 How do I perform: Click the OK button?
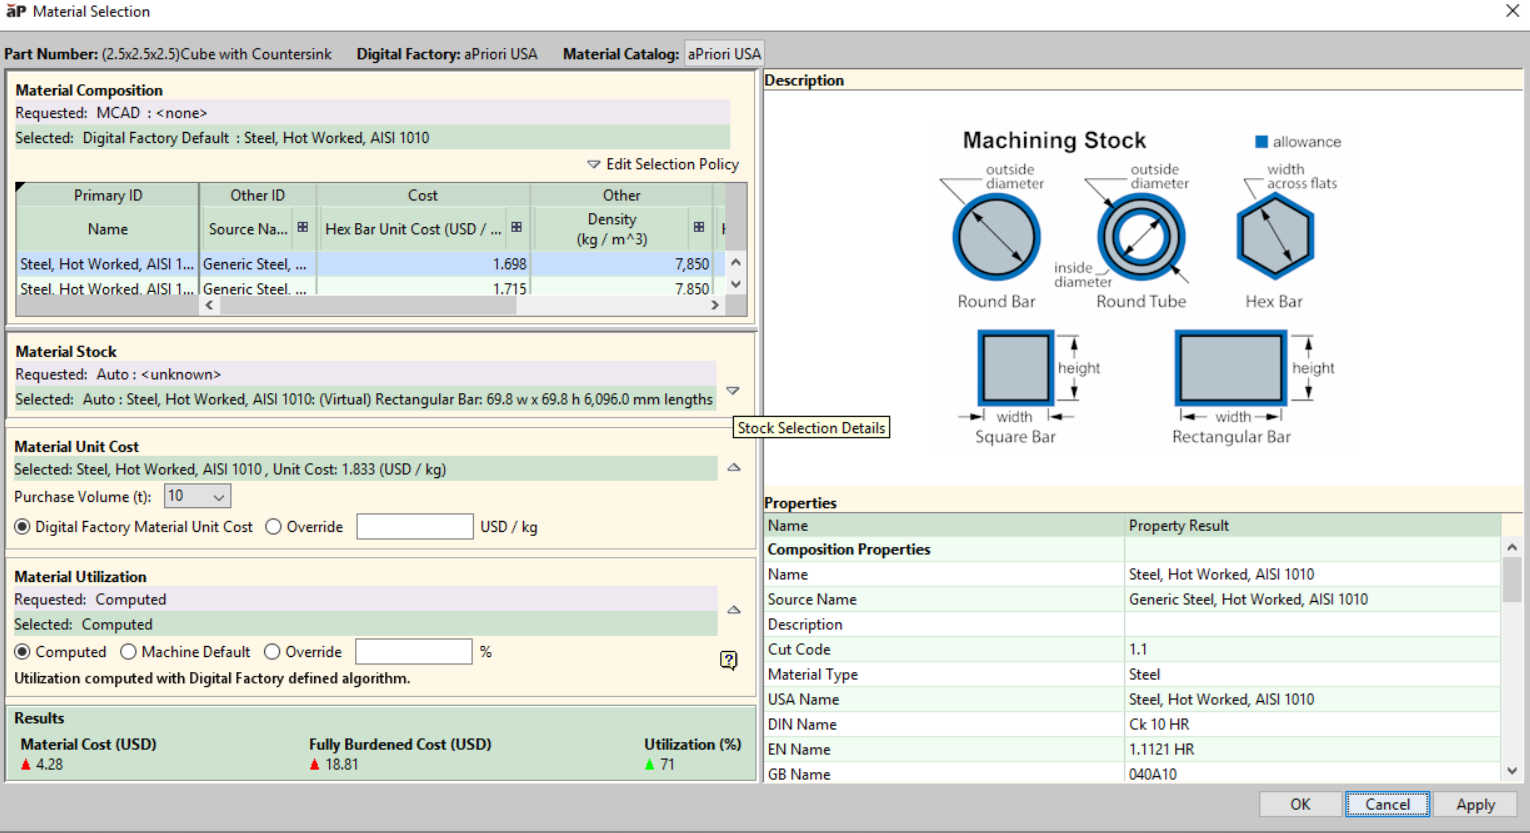[x=1300, y=804]
